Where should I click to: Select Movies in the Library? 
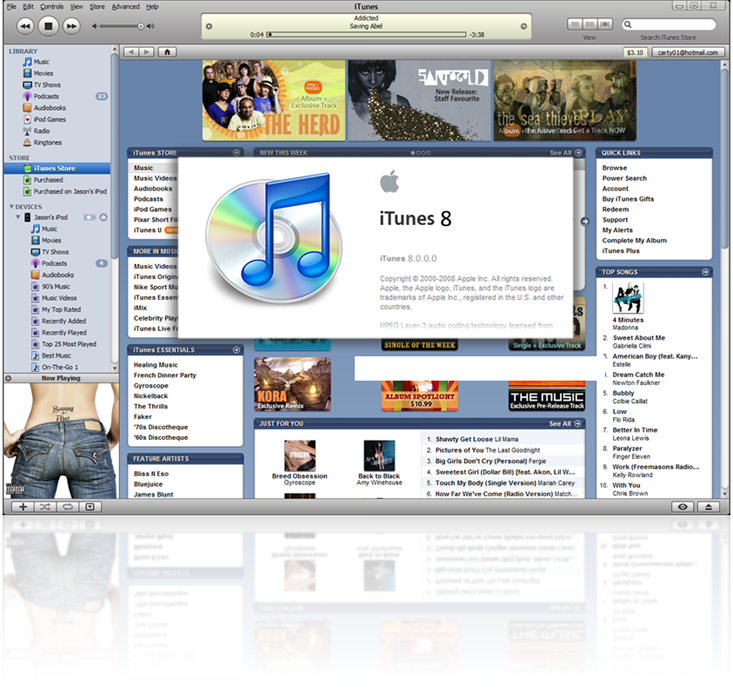coord(43,73)
